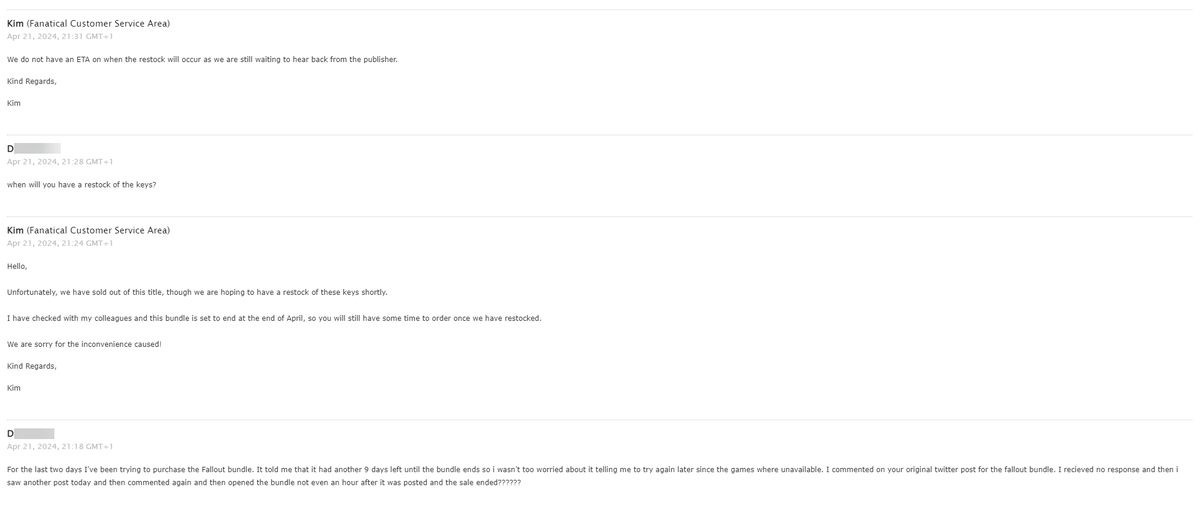
Task: Click the 'when will you have a restock' message
Action: pos(81,184)
